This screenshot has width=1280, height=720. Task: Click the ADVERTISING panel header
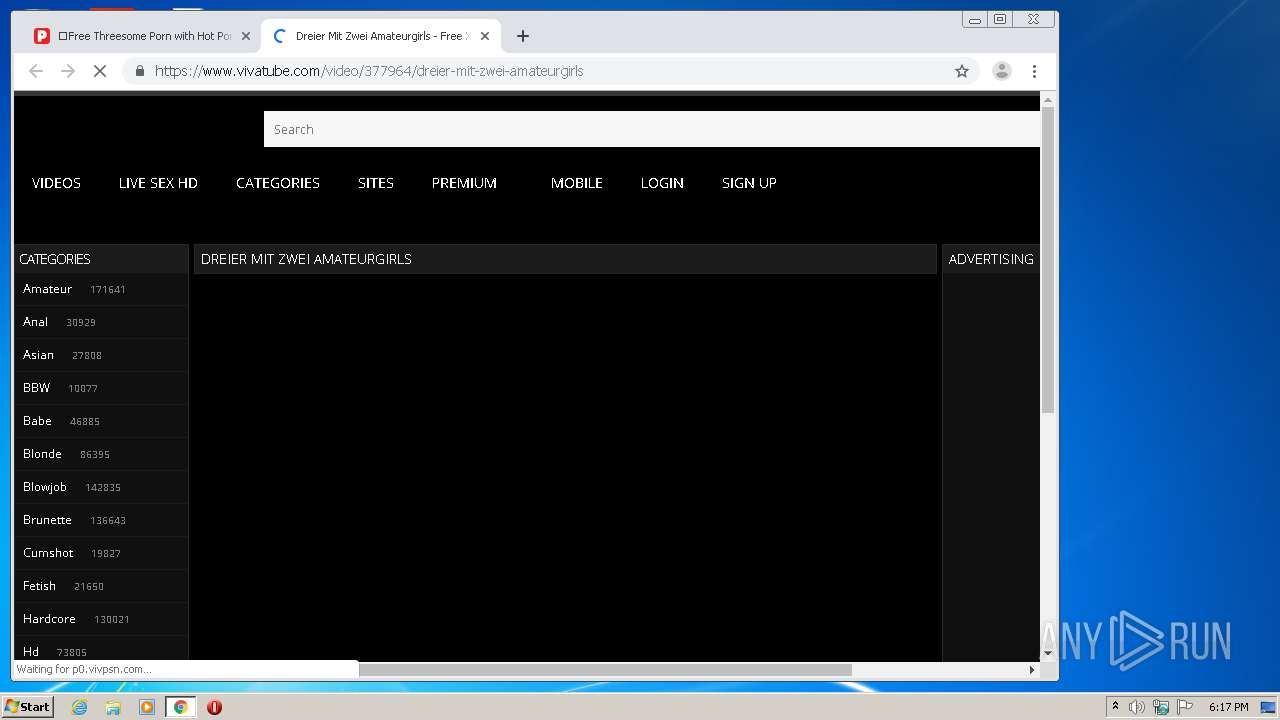tap(991, 259)
